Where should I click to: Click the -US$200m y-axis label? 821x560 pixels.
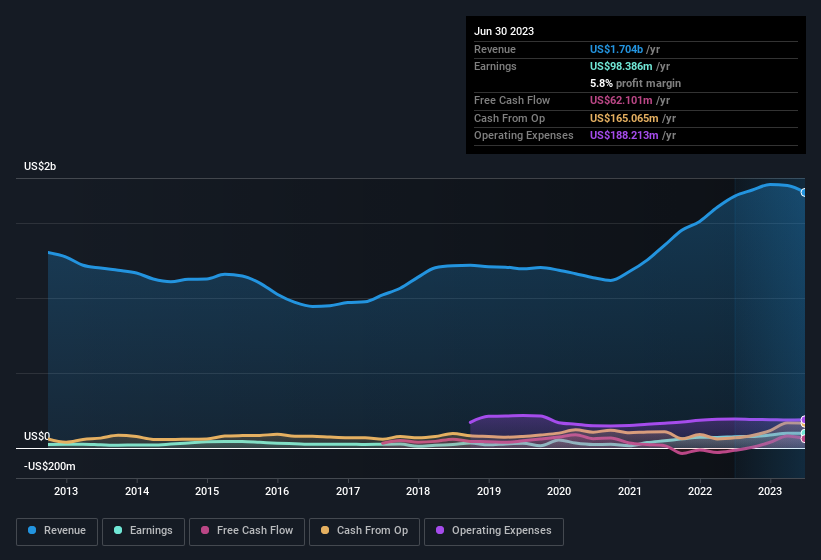coord(49,466)
